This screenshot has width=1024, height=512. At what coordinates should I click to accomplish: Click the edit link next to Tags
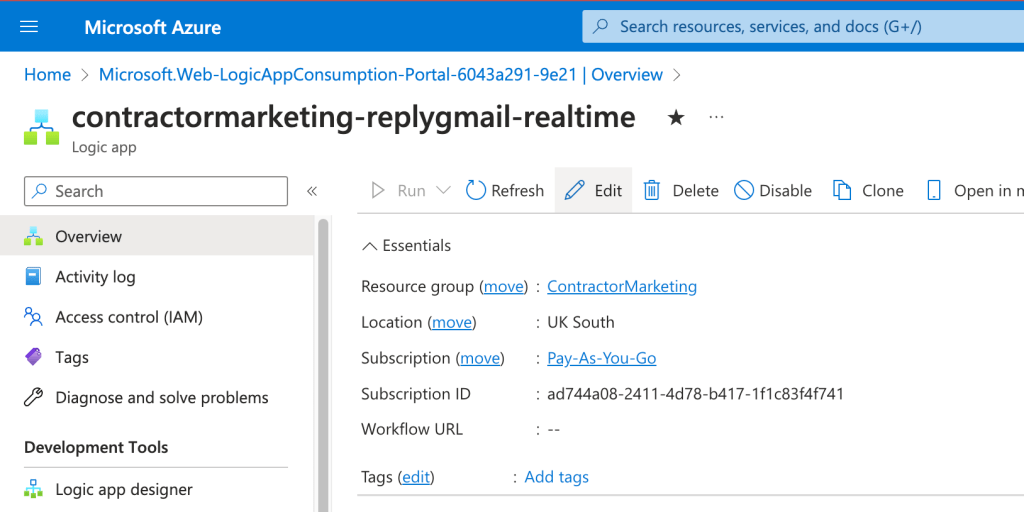coord(416,477)
